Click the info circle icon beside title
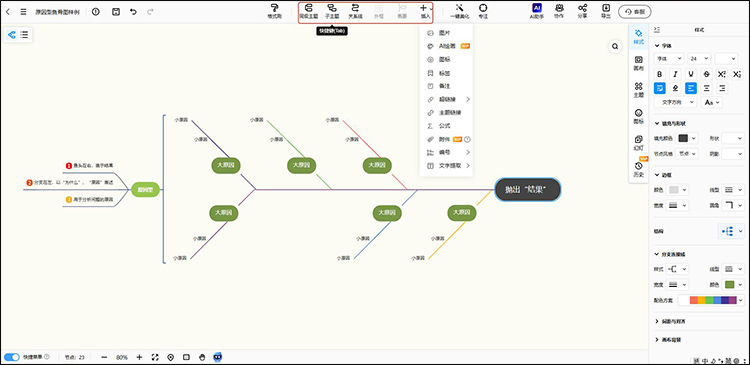Viewport: 750px width, 365px height. [96, 12]
